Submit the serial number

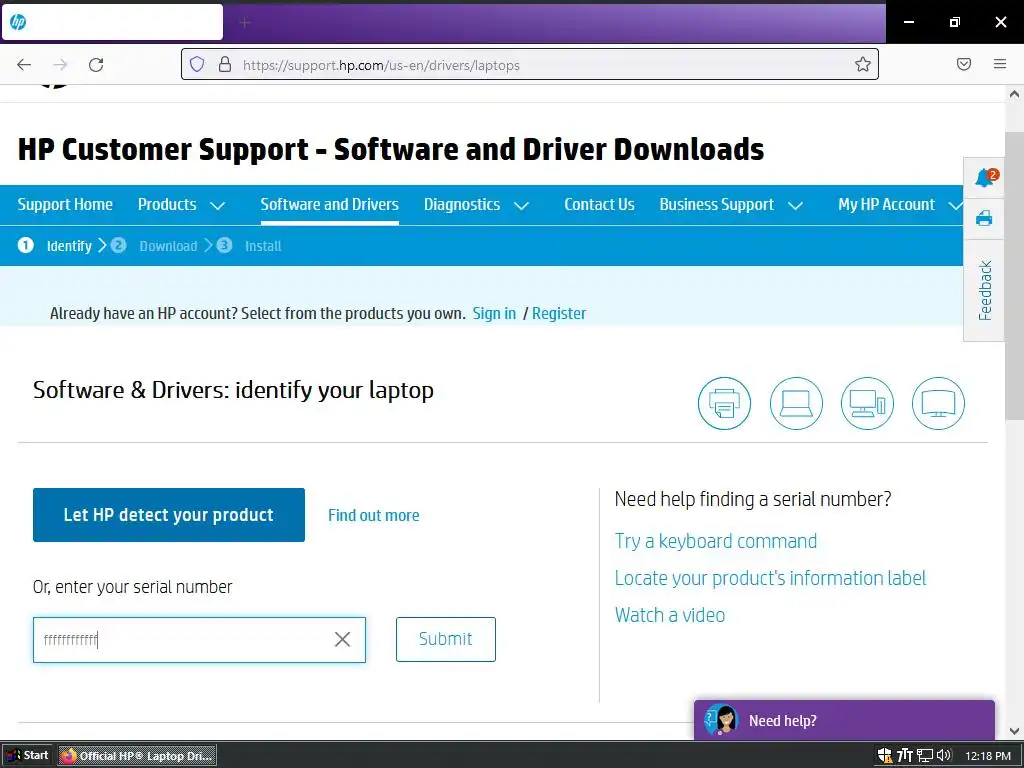pyautogui.click(x=445, y=639)
